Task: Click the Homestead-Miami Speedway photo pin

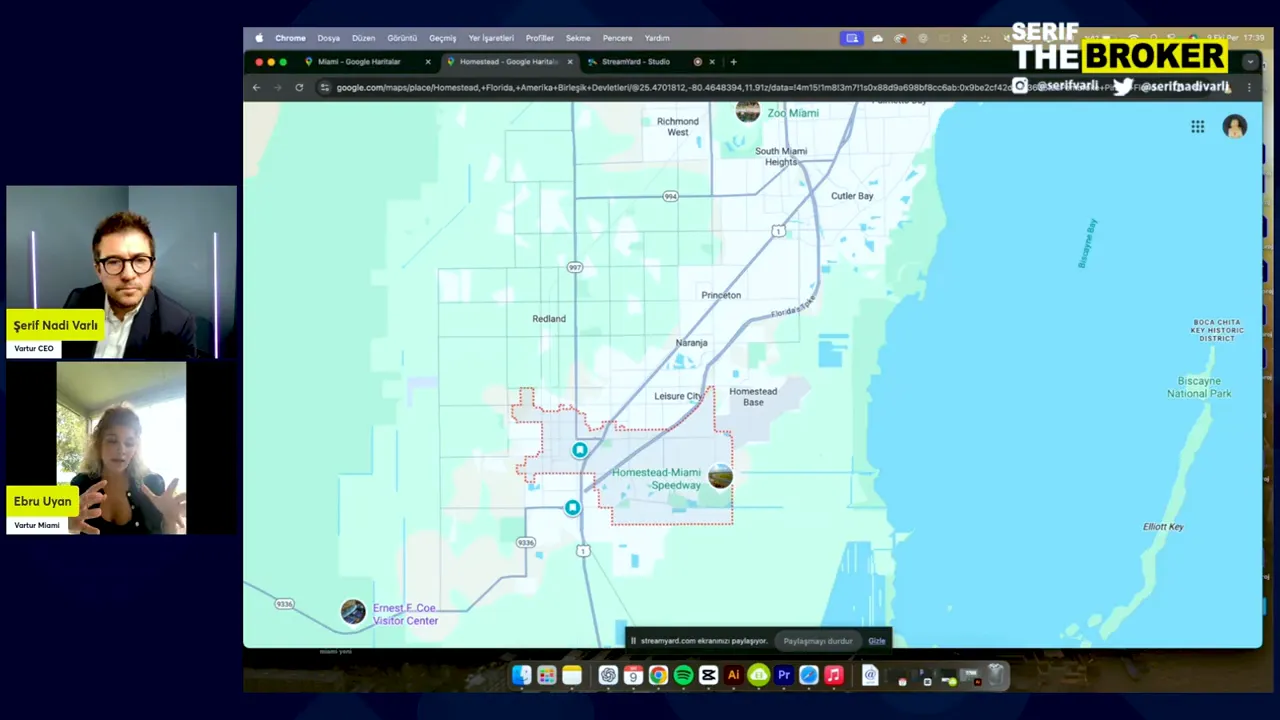Action: [x=720, y=476]
